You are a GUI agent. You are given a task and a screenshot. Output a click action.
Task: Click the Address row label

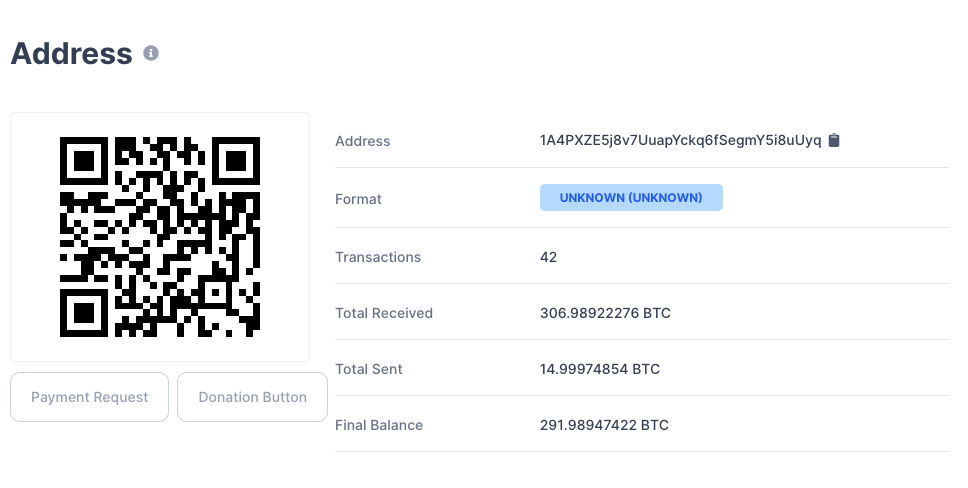[363, 141]
